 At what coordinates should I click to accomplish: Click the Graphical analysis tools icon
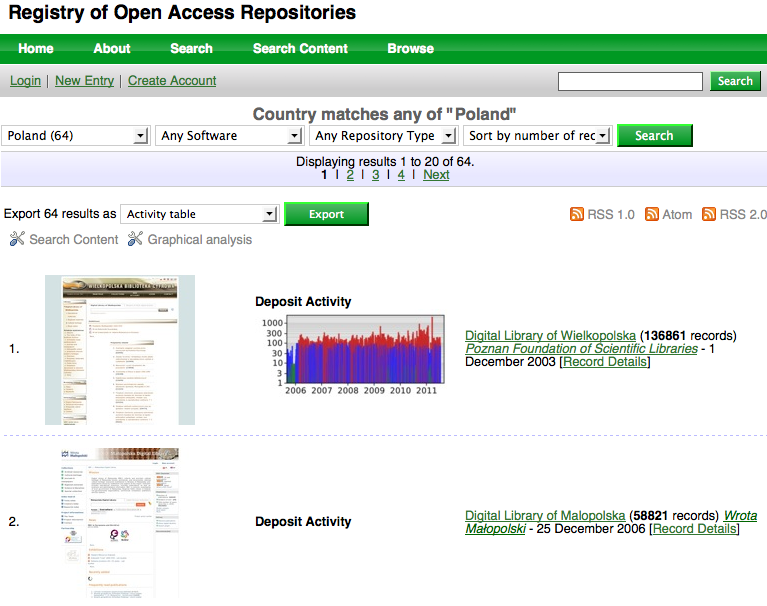(135, 239)
